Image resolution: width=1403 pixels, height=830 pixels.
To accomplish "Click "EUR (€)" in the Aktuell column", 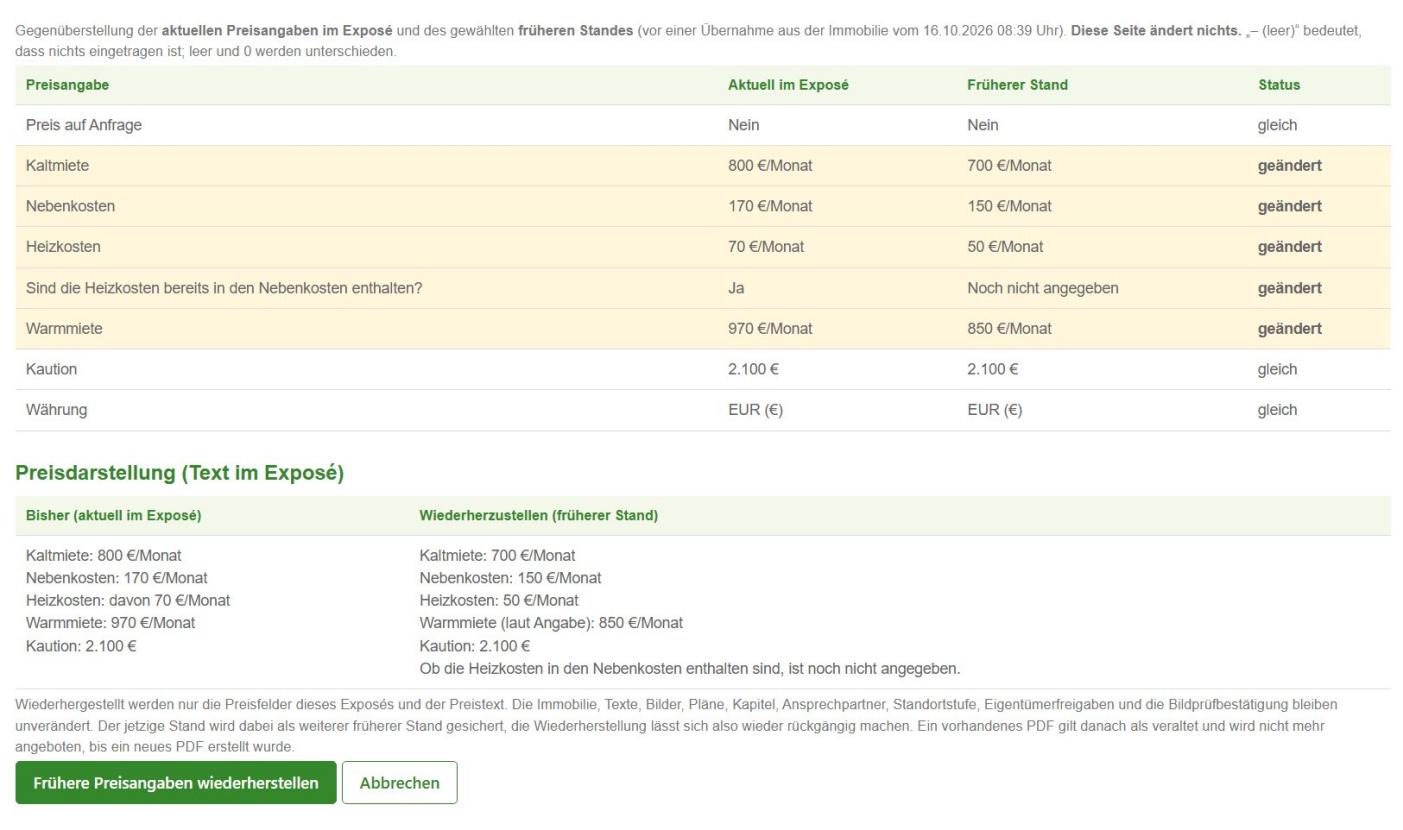I will pyautogui.click(x=755, y=410).
